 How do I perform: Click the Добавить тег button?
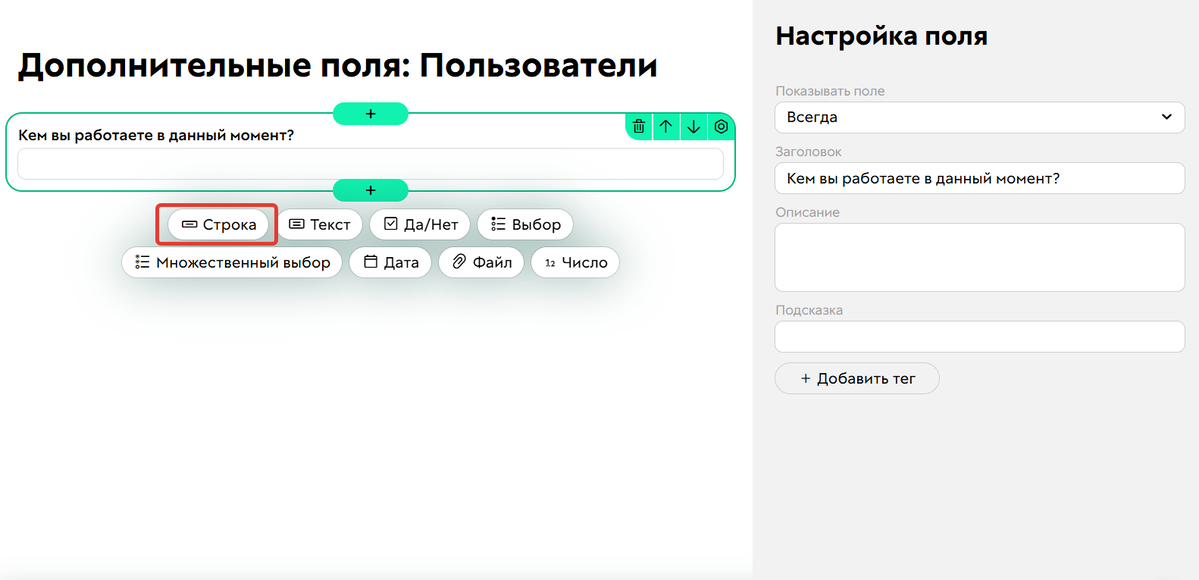[x=856, y=378]
